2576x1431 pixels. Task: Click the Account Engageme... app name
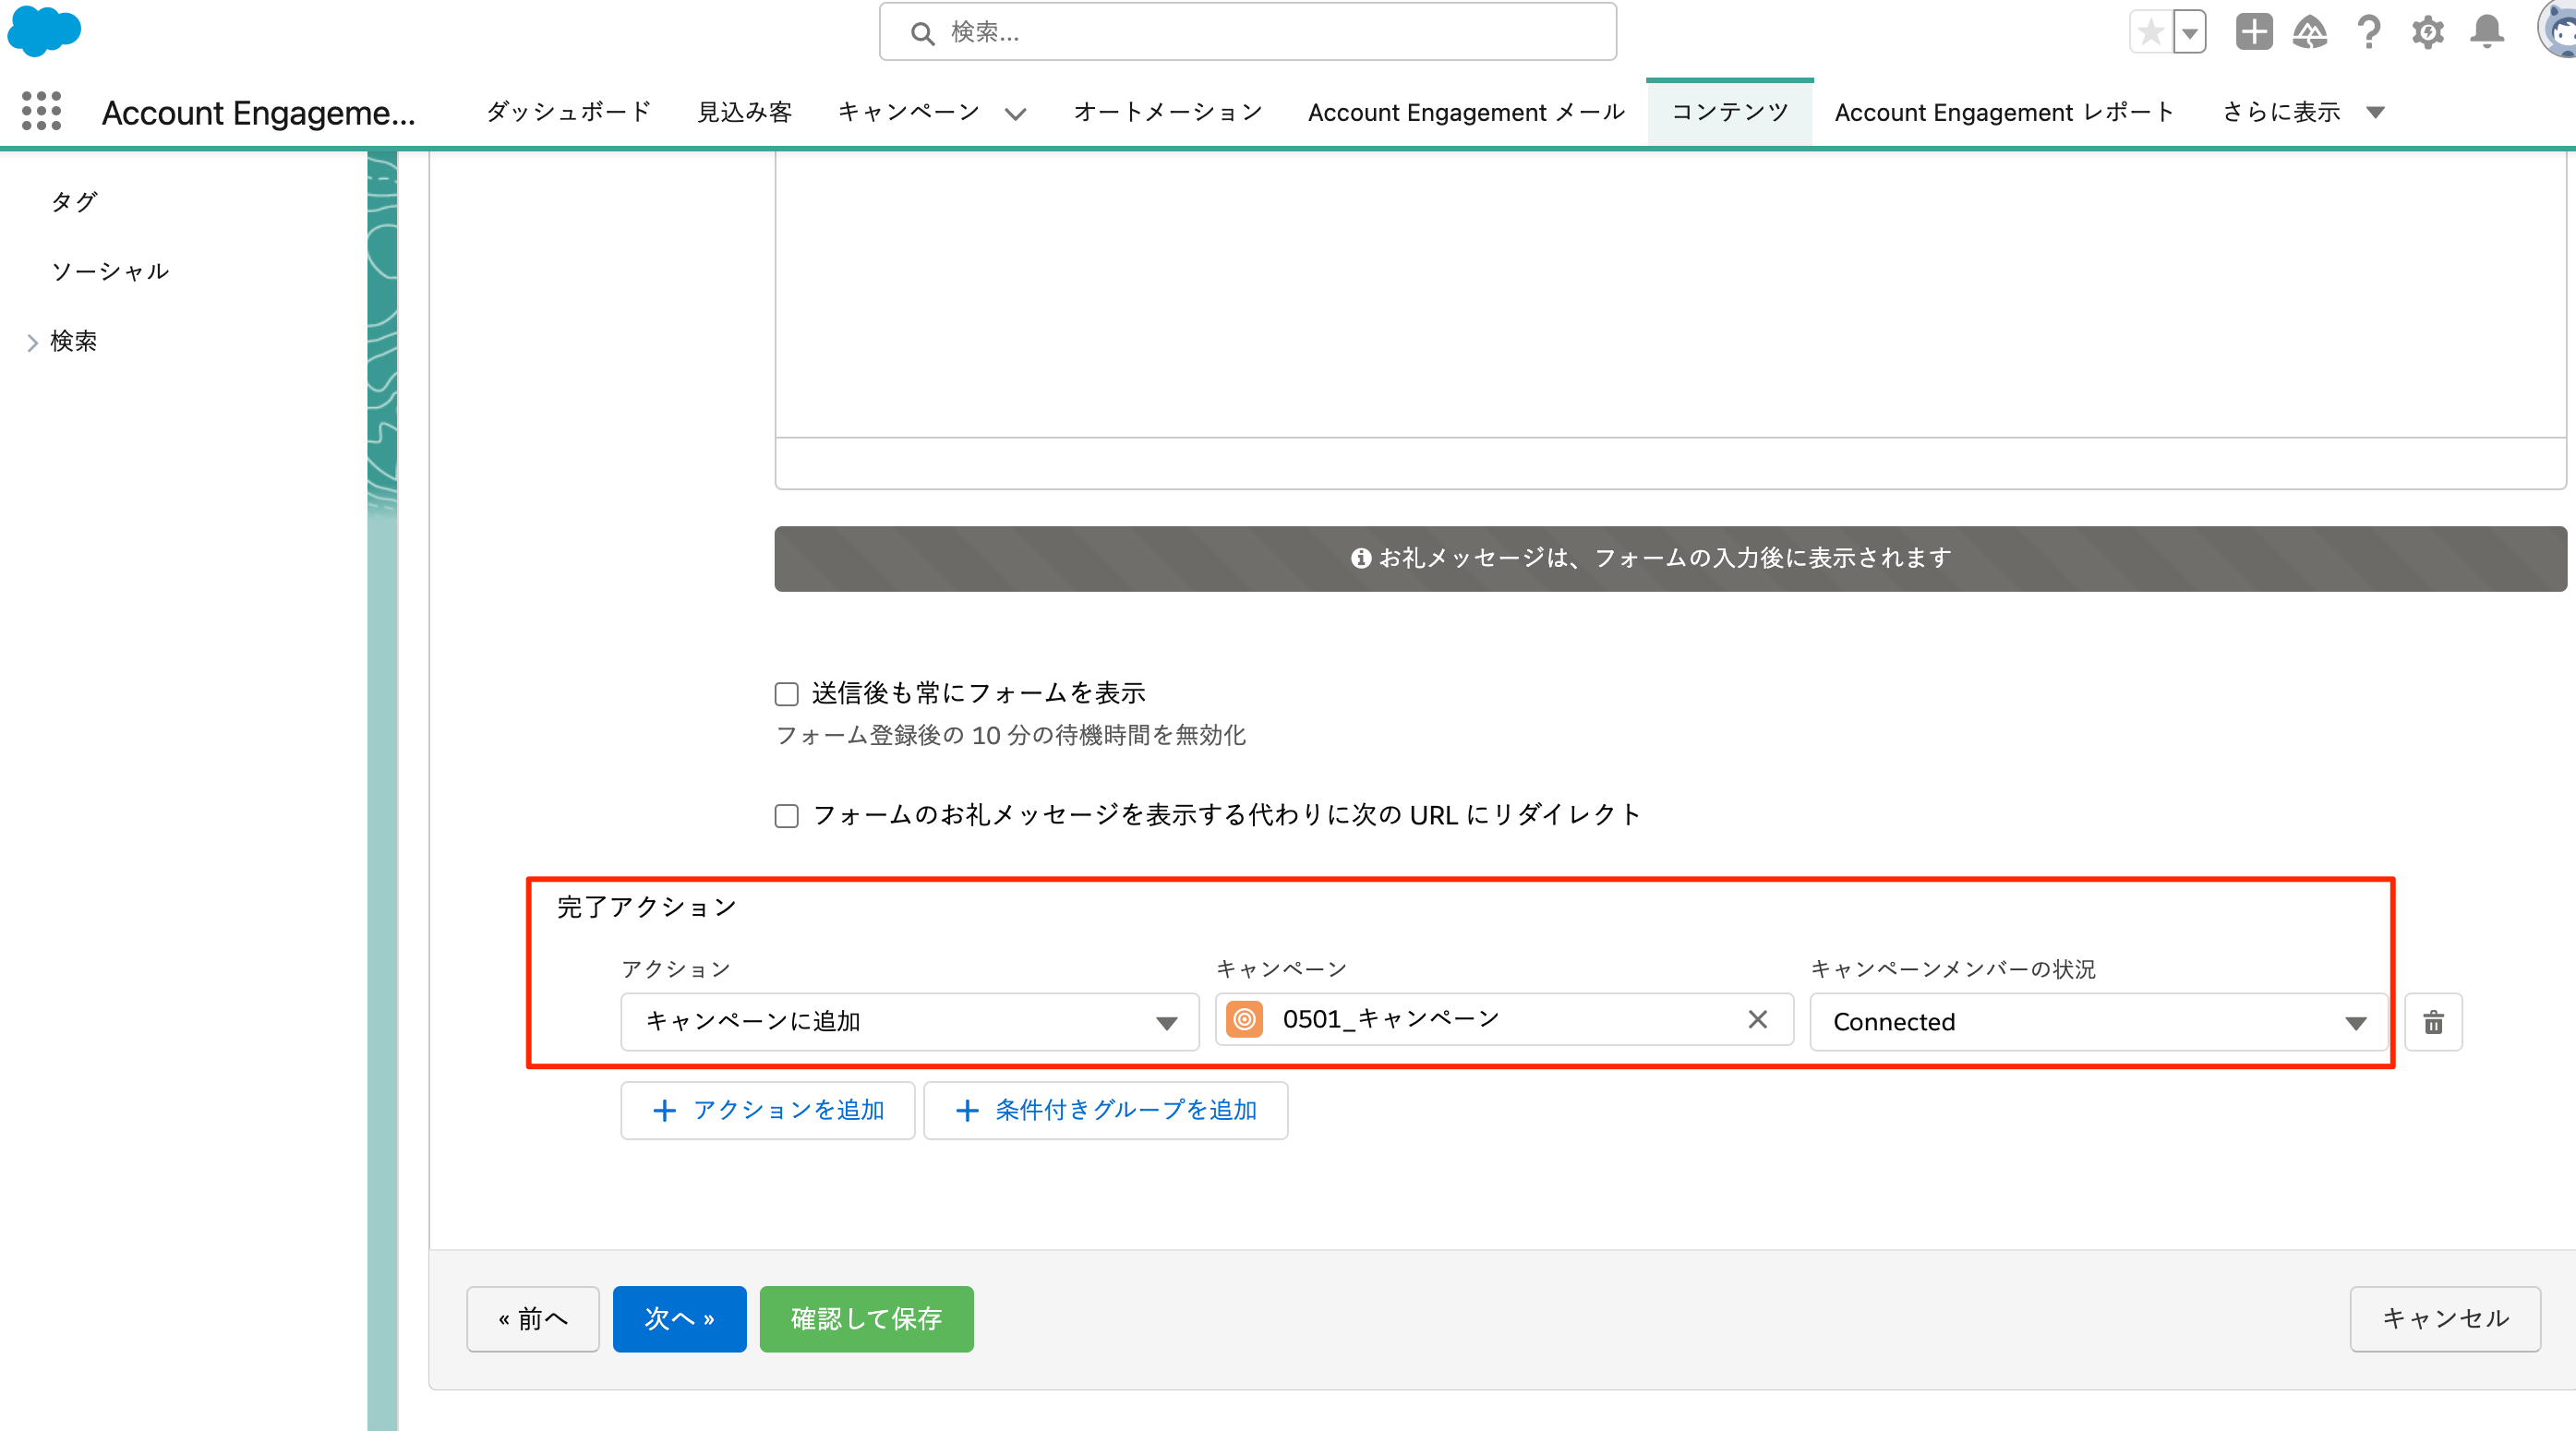tap(258, 113)
